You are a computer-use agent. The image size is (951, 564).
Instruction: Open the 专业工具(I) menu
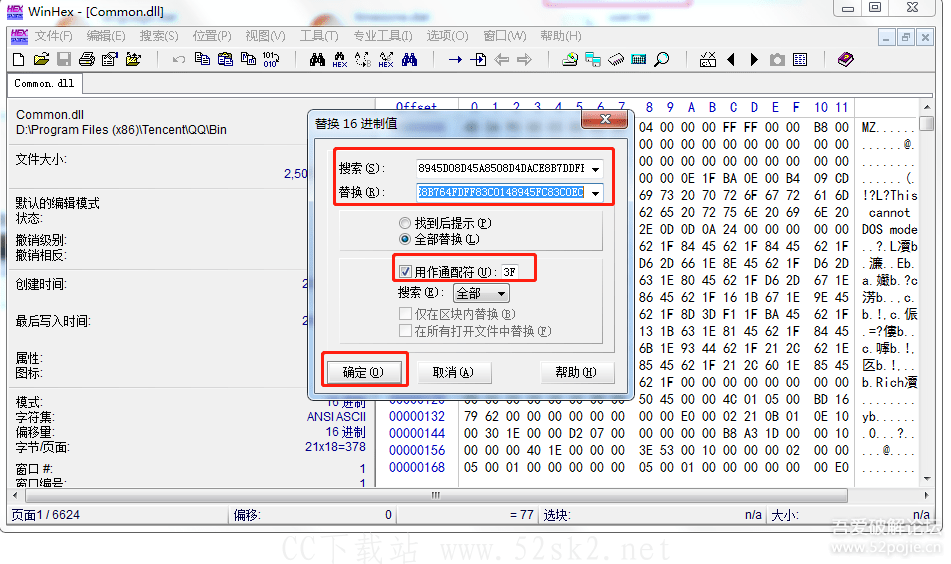[x=383, y=36]
